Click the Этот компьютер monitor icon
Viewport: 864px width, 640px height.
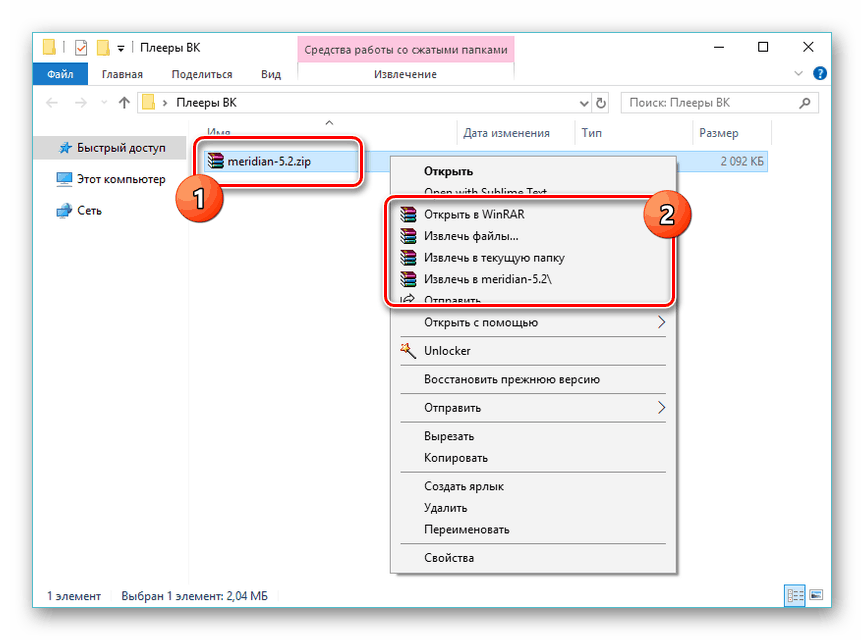click(64, 179)
